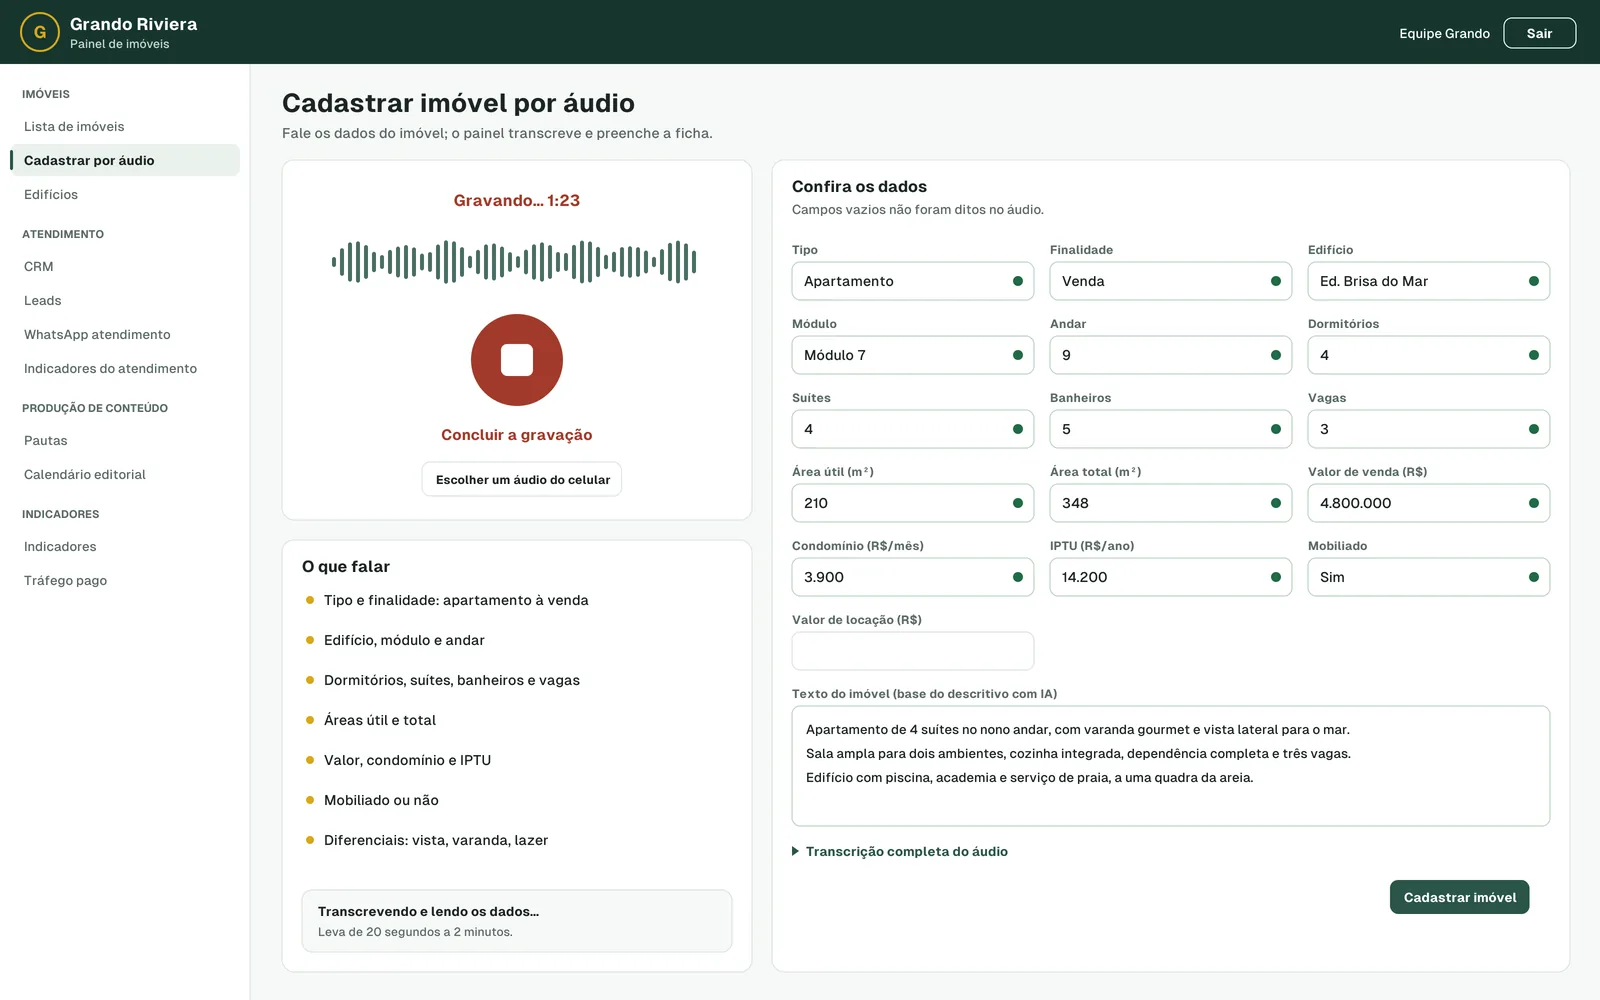Open the Finalidade field showing Venda
This screenshot has height=1000, width=1600.
pos(1171,281)
